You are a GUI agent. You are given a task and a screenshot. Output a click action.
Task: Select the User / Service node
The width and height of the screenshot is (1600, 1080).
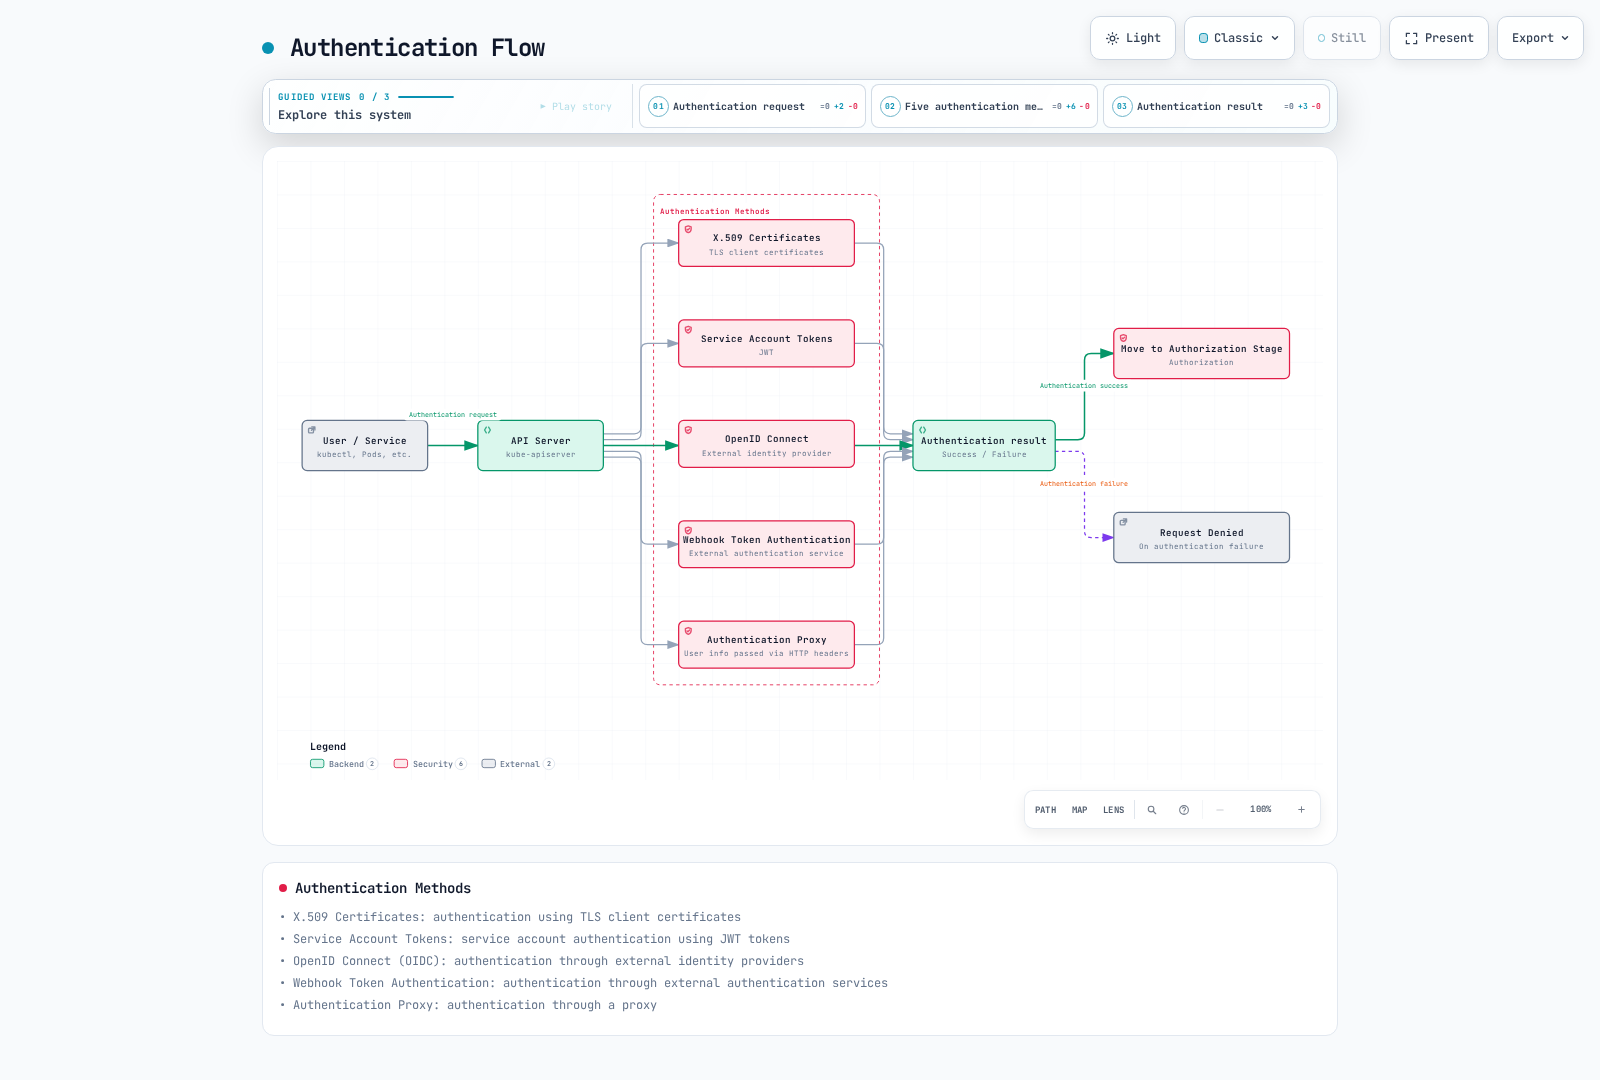[365, 446]
